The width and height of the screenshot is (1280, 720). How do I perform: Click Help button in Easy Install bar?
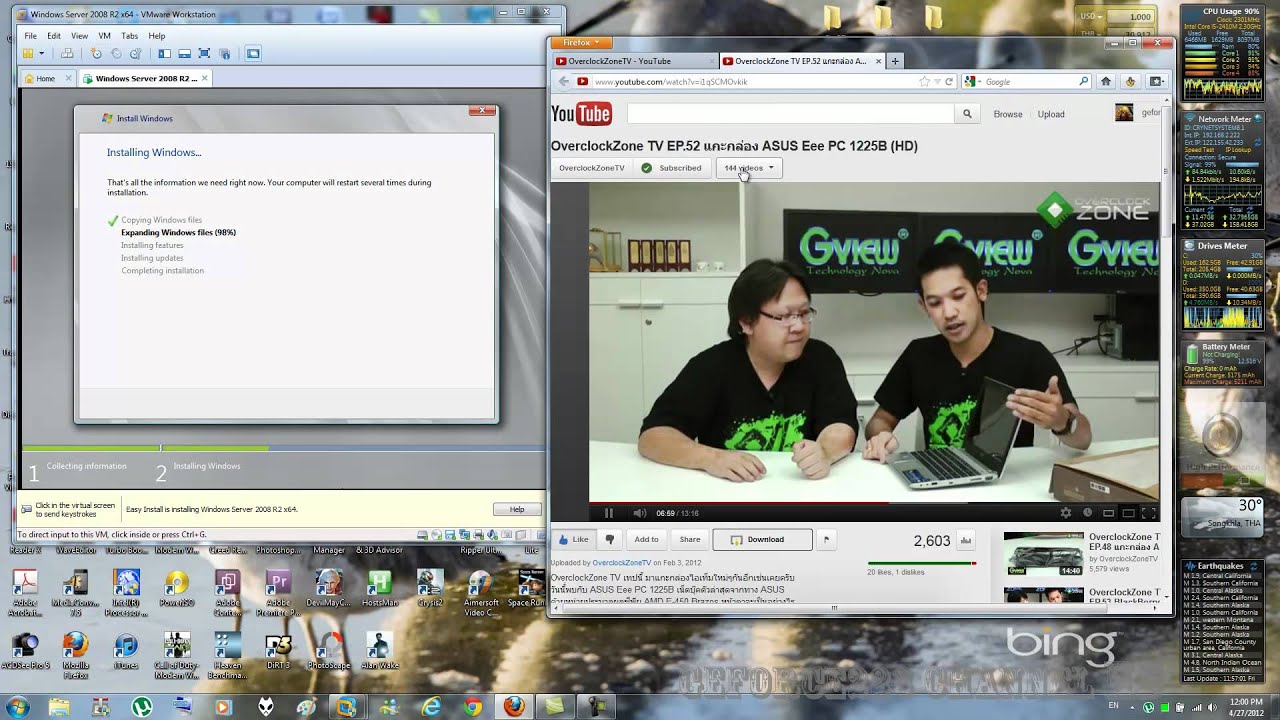(517, 509)
